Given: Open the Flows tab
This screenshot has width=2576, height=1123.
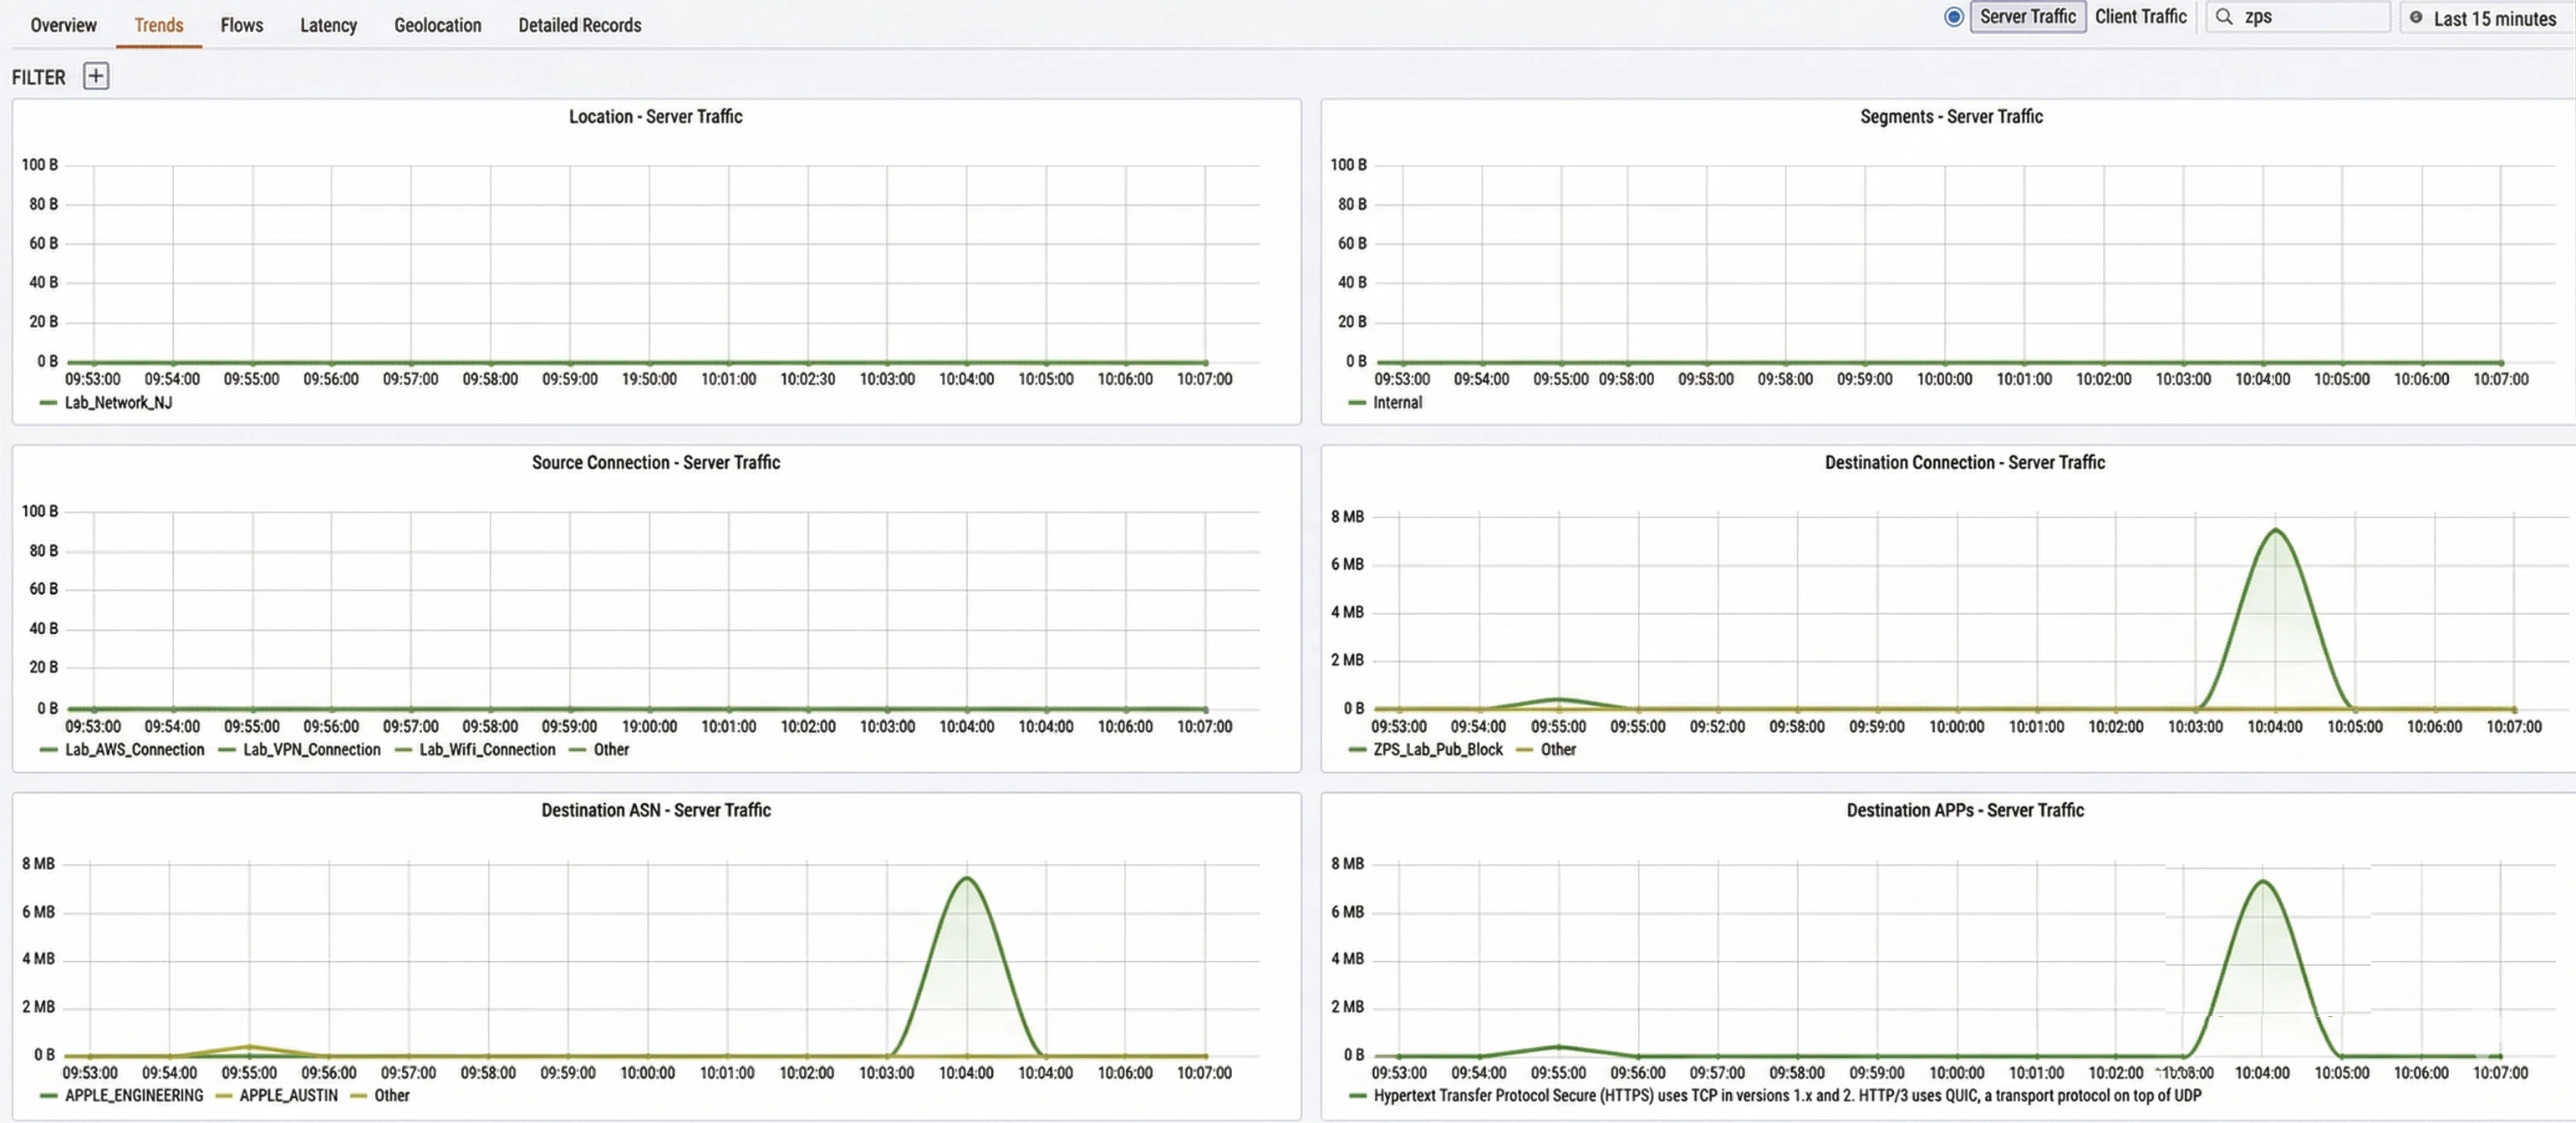Looking at the screenshot, I should click(241, 25).
